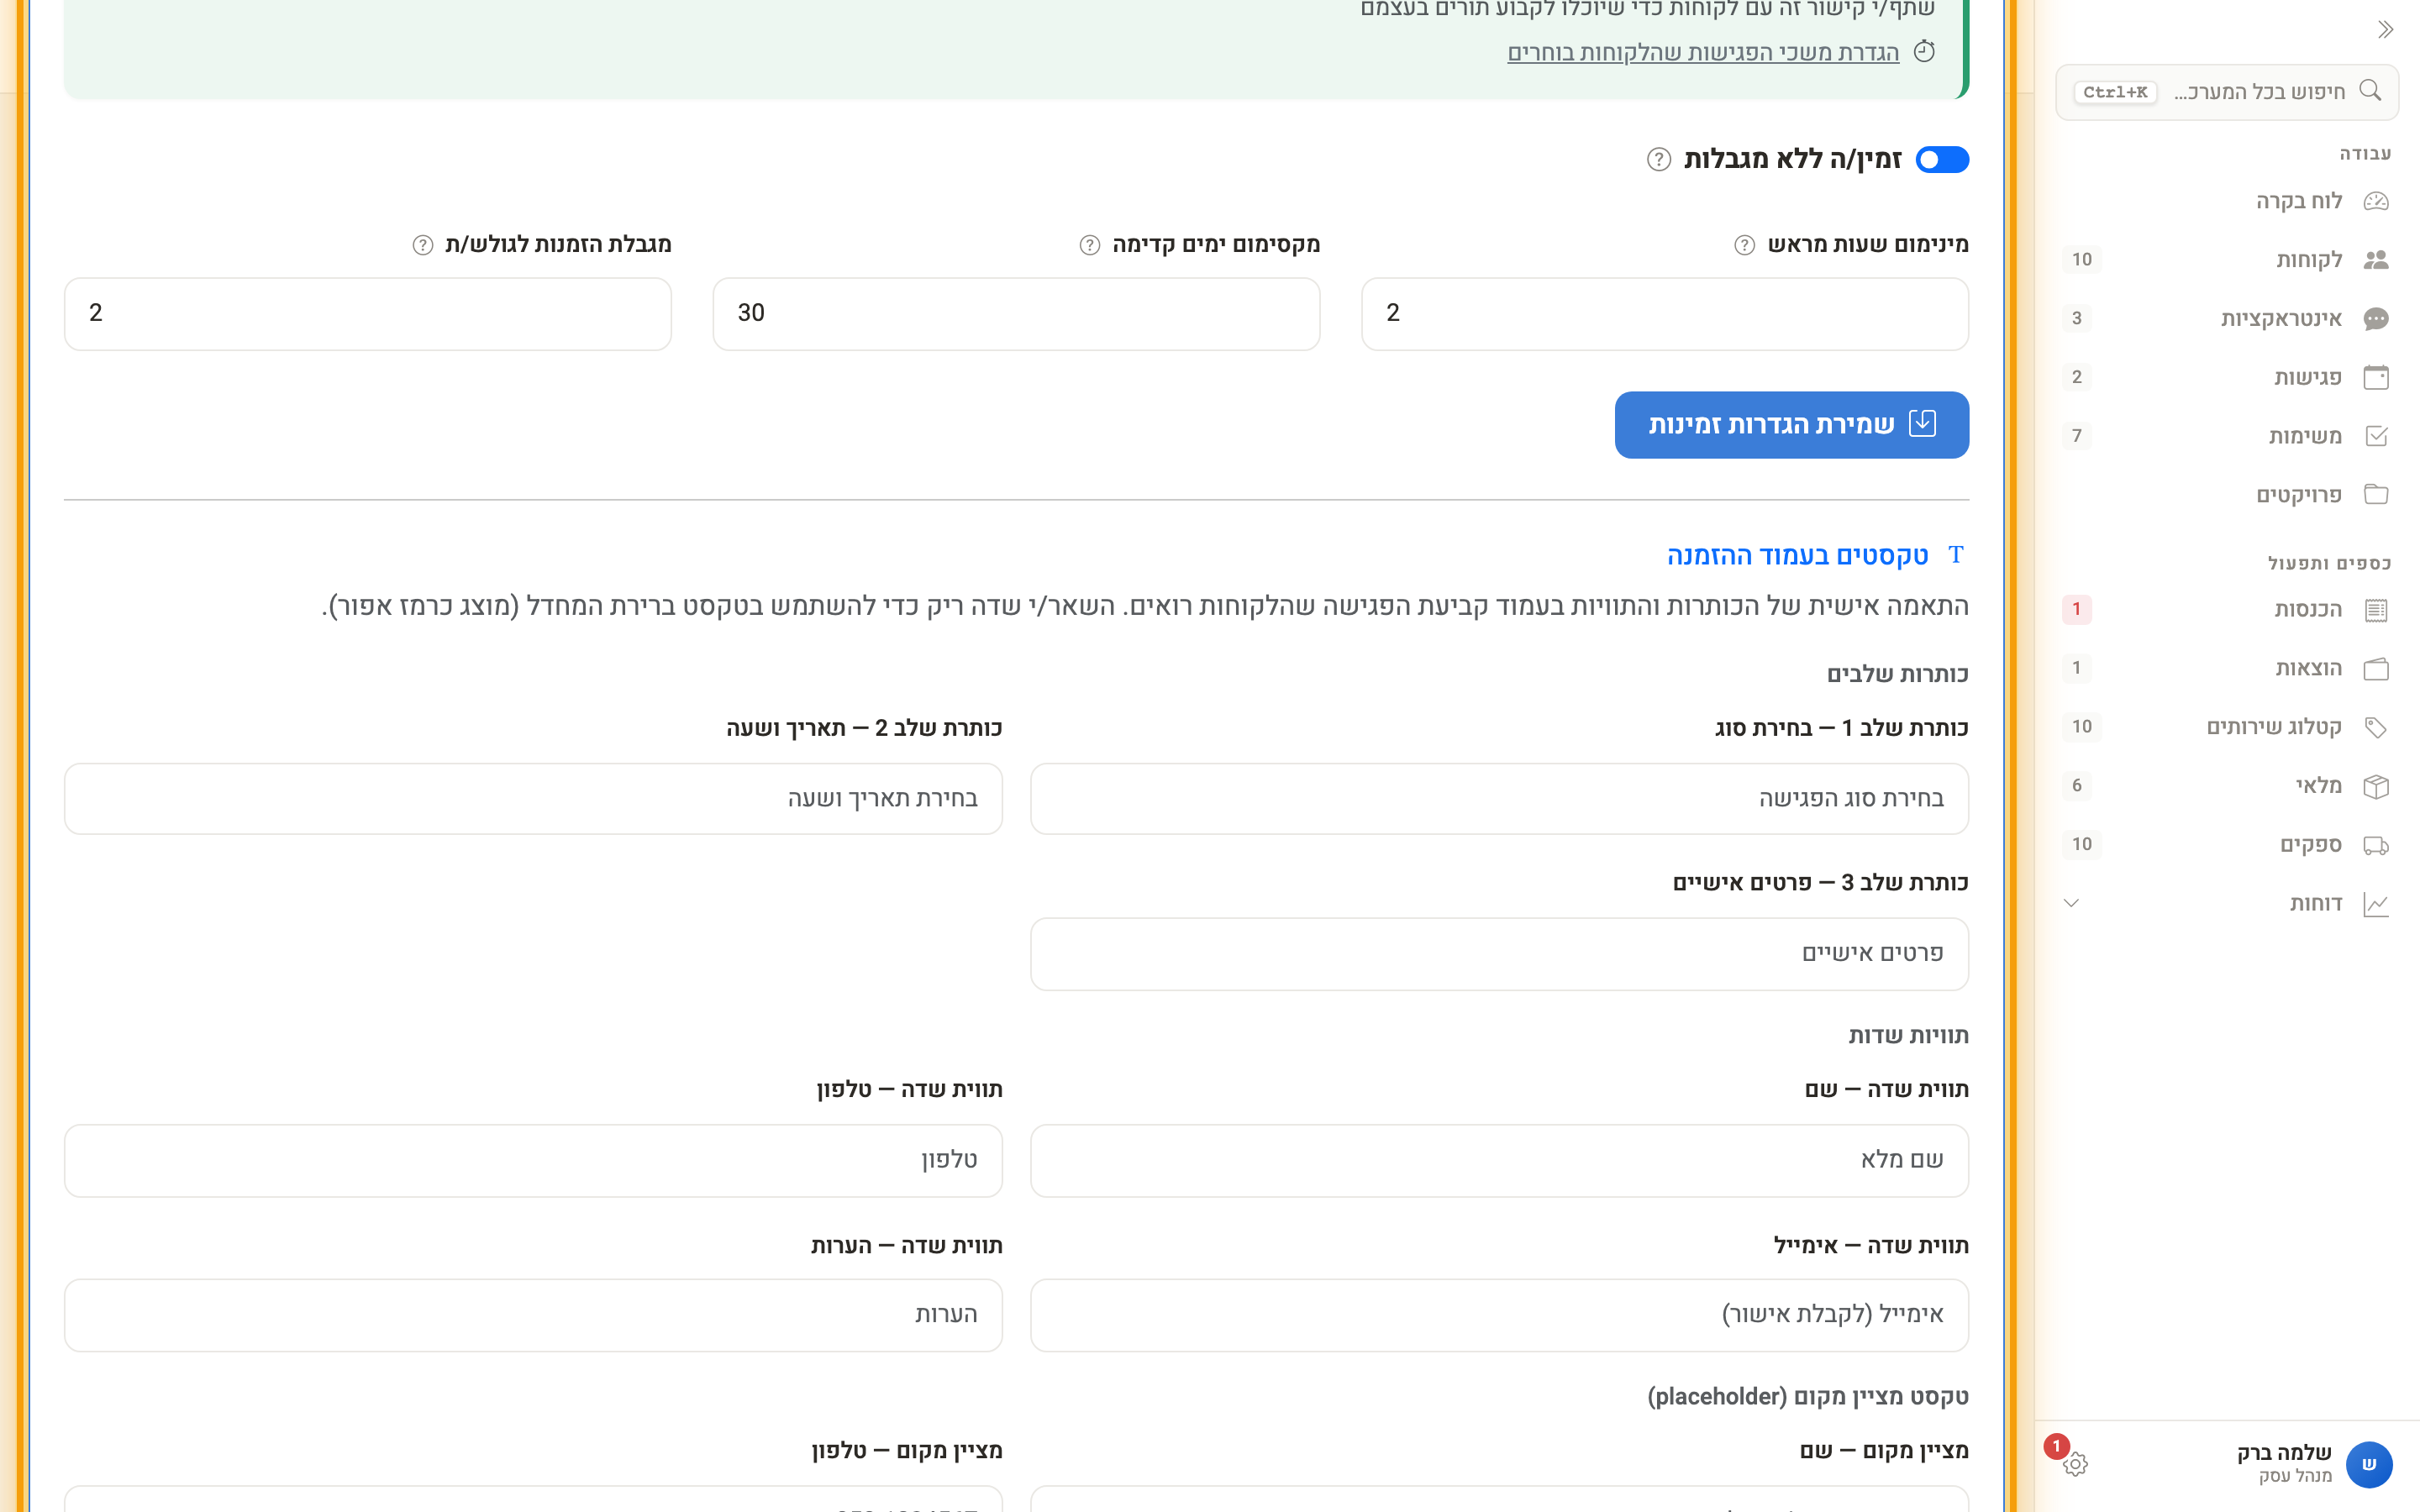Viewport: 2420px width, 1512px height.
Task: Open פרויקטים via its folder icon
Action: pos(2376,495)
